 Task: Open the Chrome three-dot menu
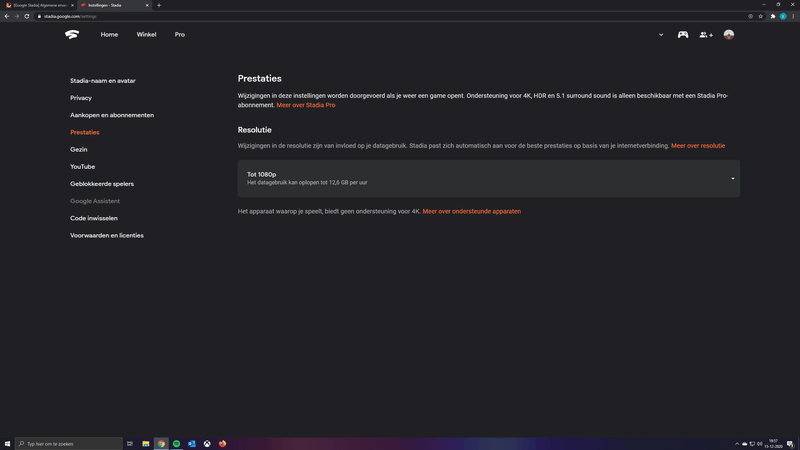point(793,16)
